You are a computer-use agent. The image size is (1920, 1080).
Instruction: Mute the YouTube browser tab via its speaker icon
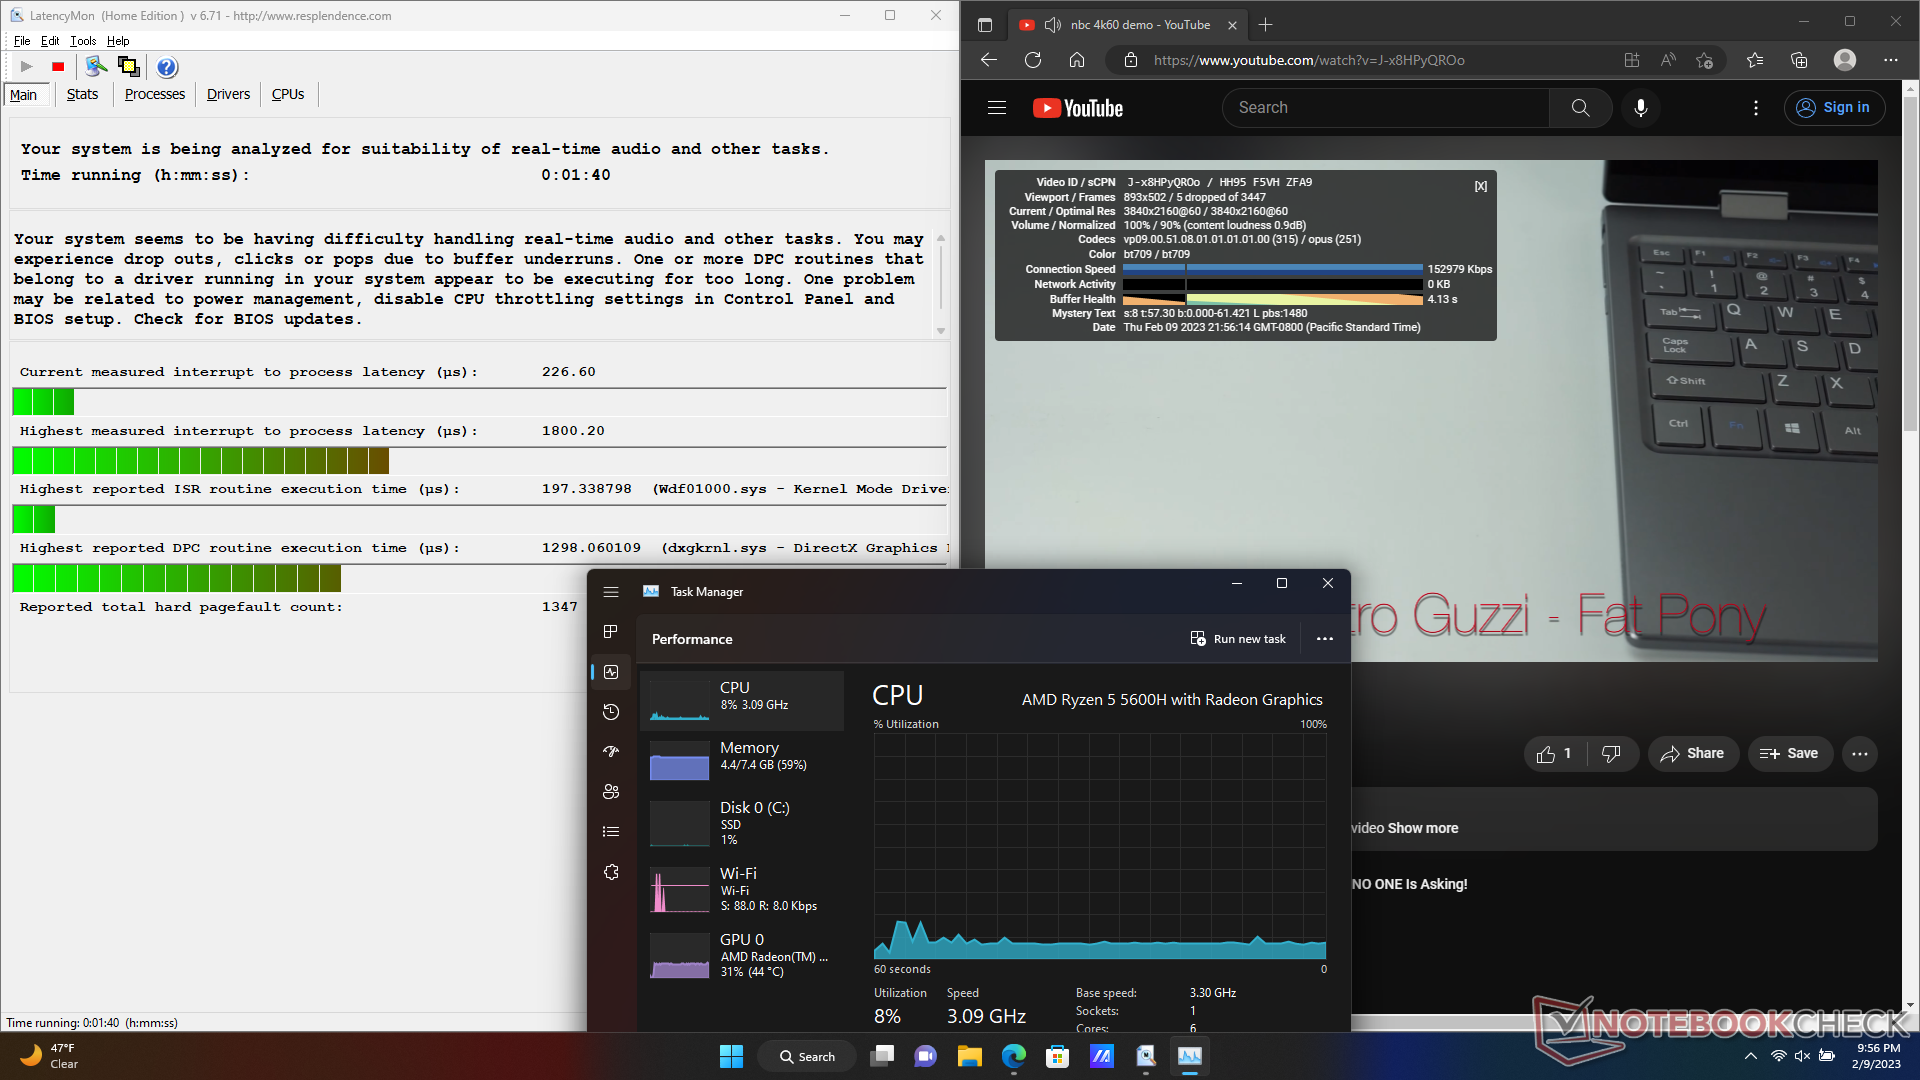click(x=1052, y=25)
